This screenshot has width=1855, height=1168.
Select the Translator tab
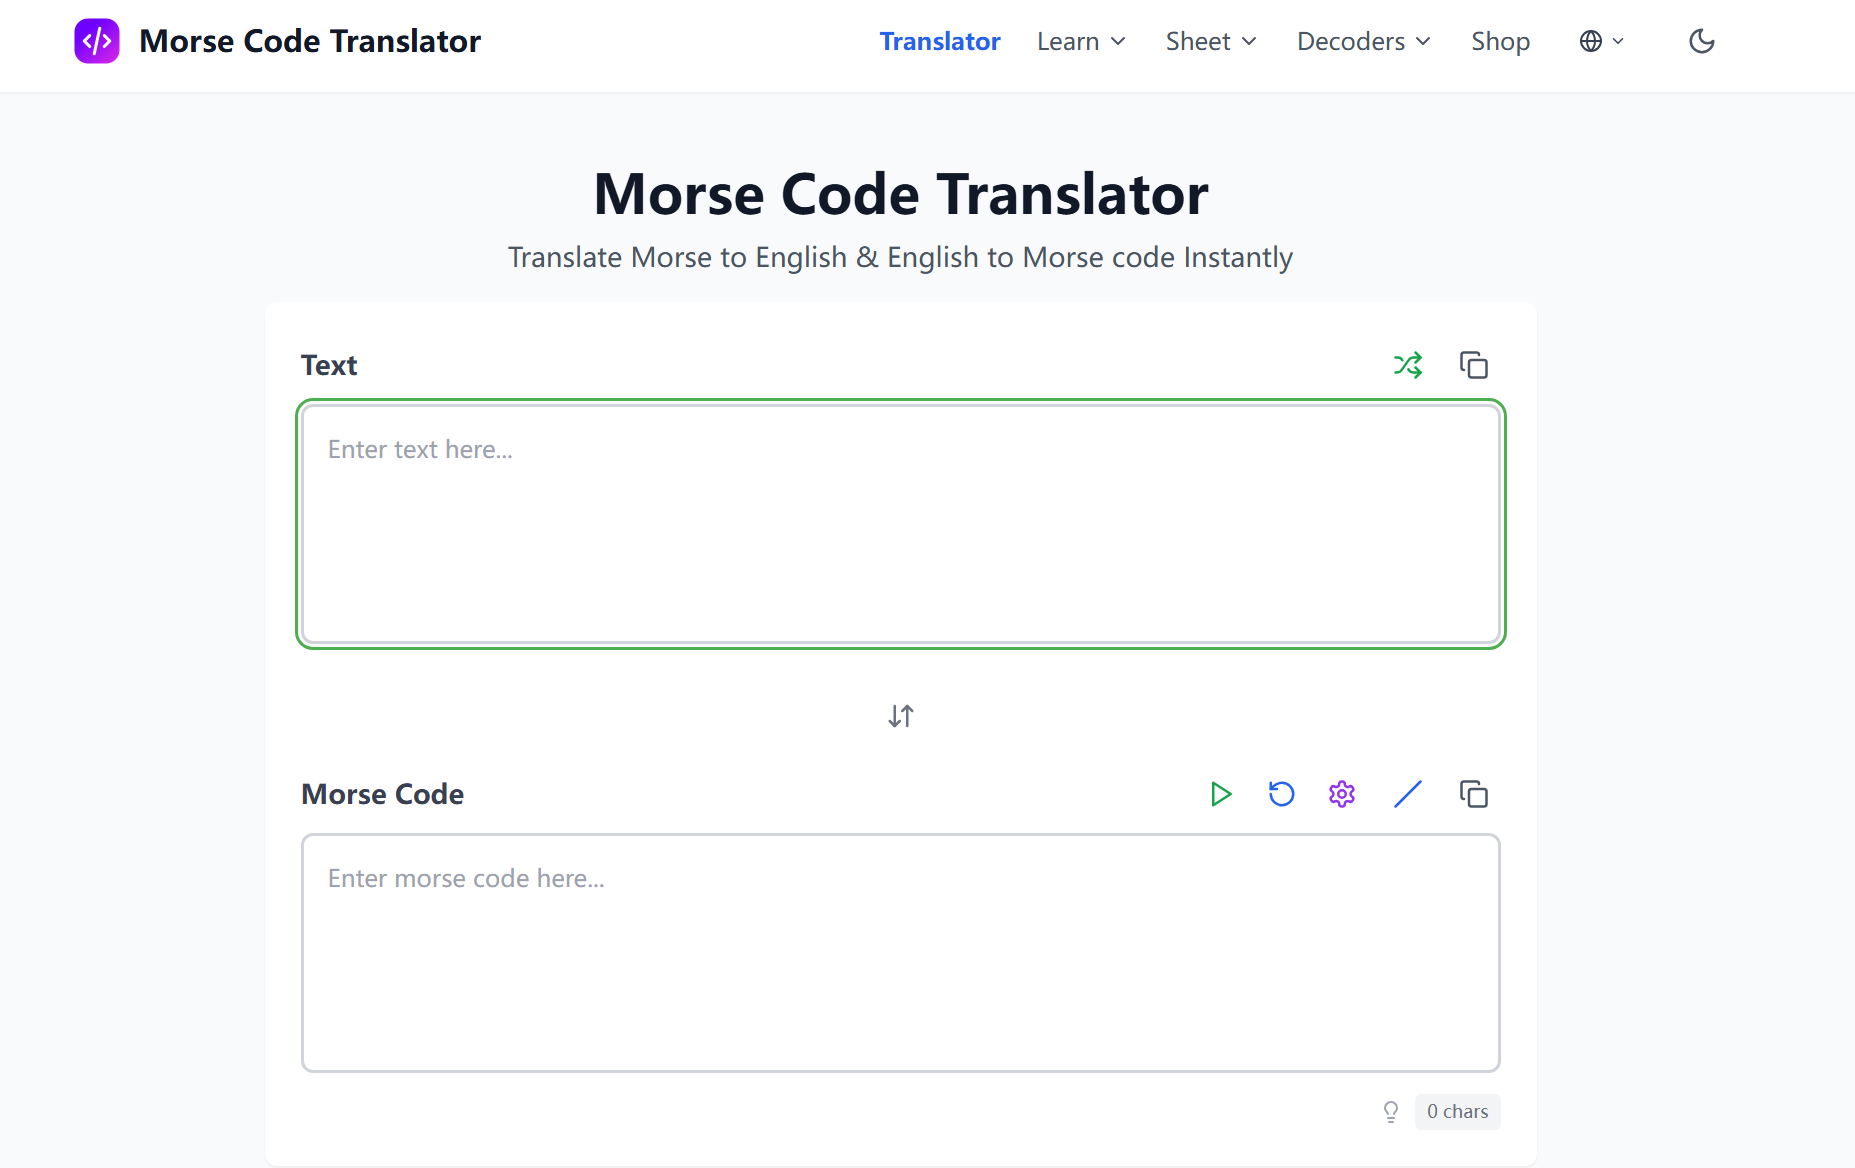coord(940,41)
